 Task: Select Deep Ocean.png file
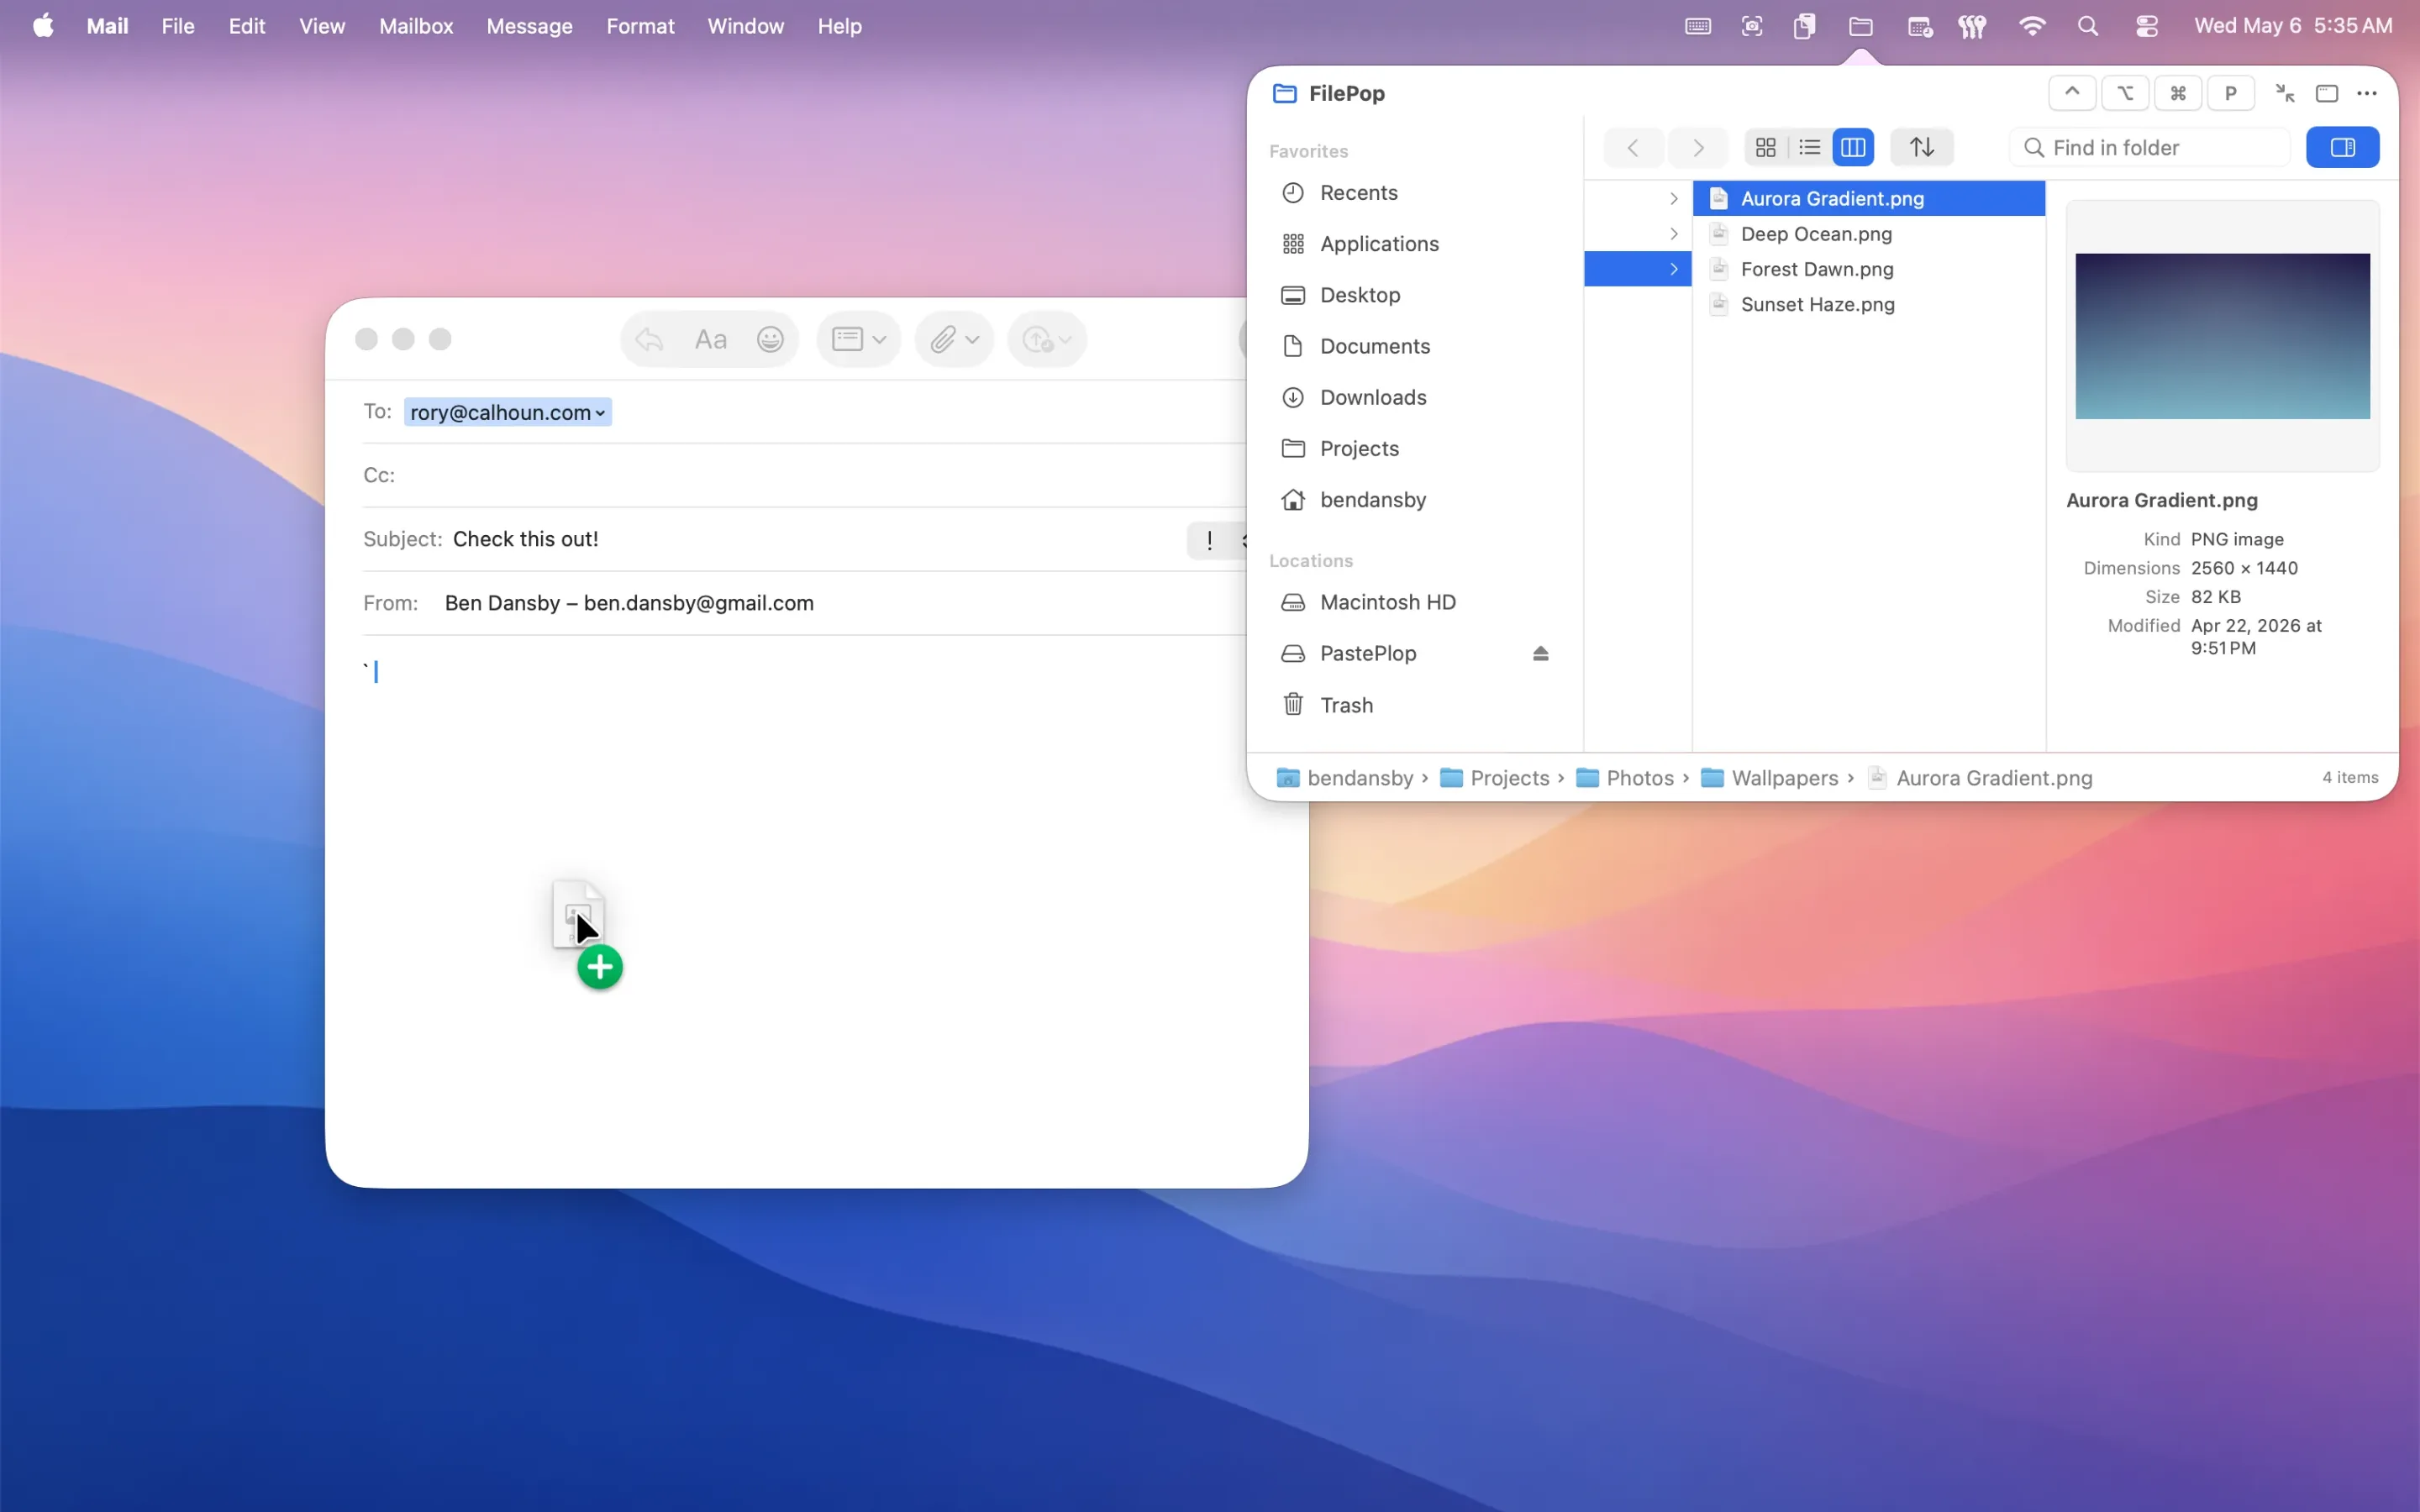point(1868,234)
